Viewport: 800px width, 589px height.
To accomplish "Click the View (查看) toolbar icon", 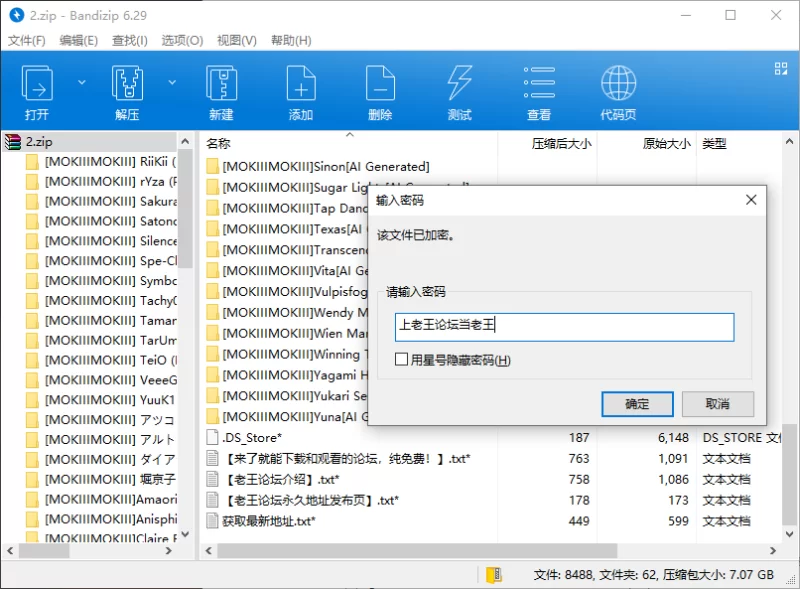I will 539,84.
